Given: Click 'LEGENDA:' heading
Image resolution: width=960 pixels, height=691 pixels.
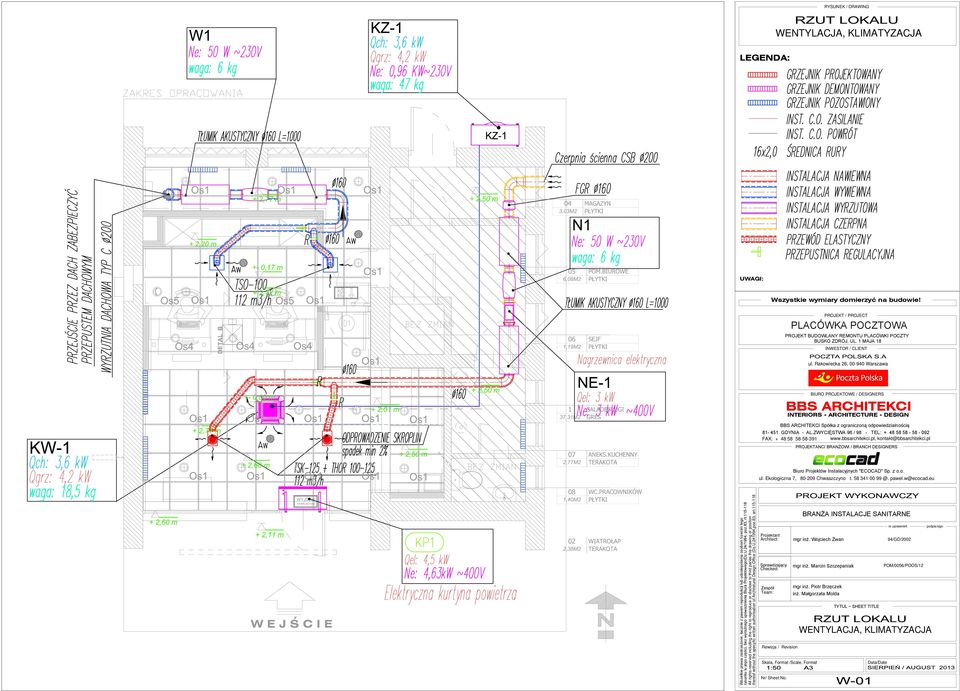Looking at the screenshot, I should point(765,58).
